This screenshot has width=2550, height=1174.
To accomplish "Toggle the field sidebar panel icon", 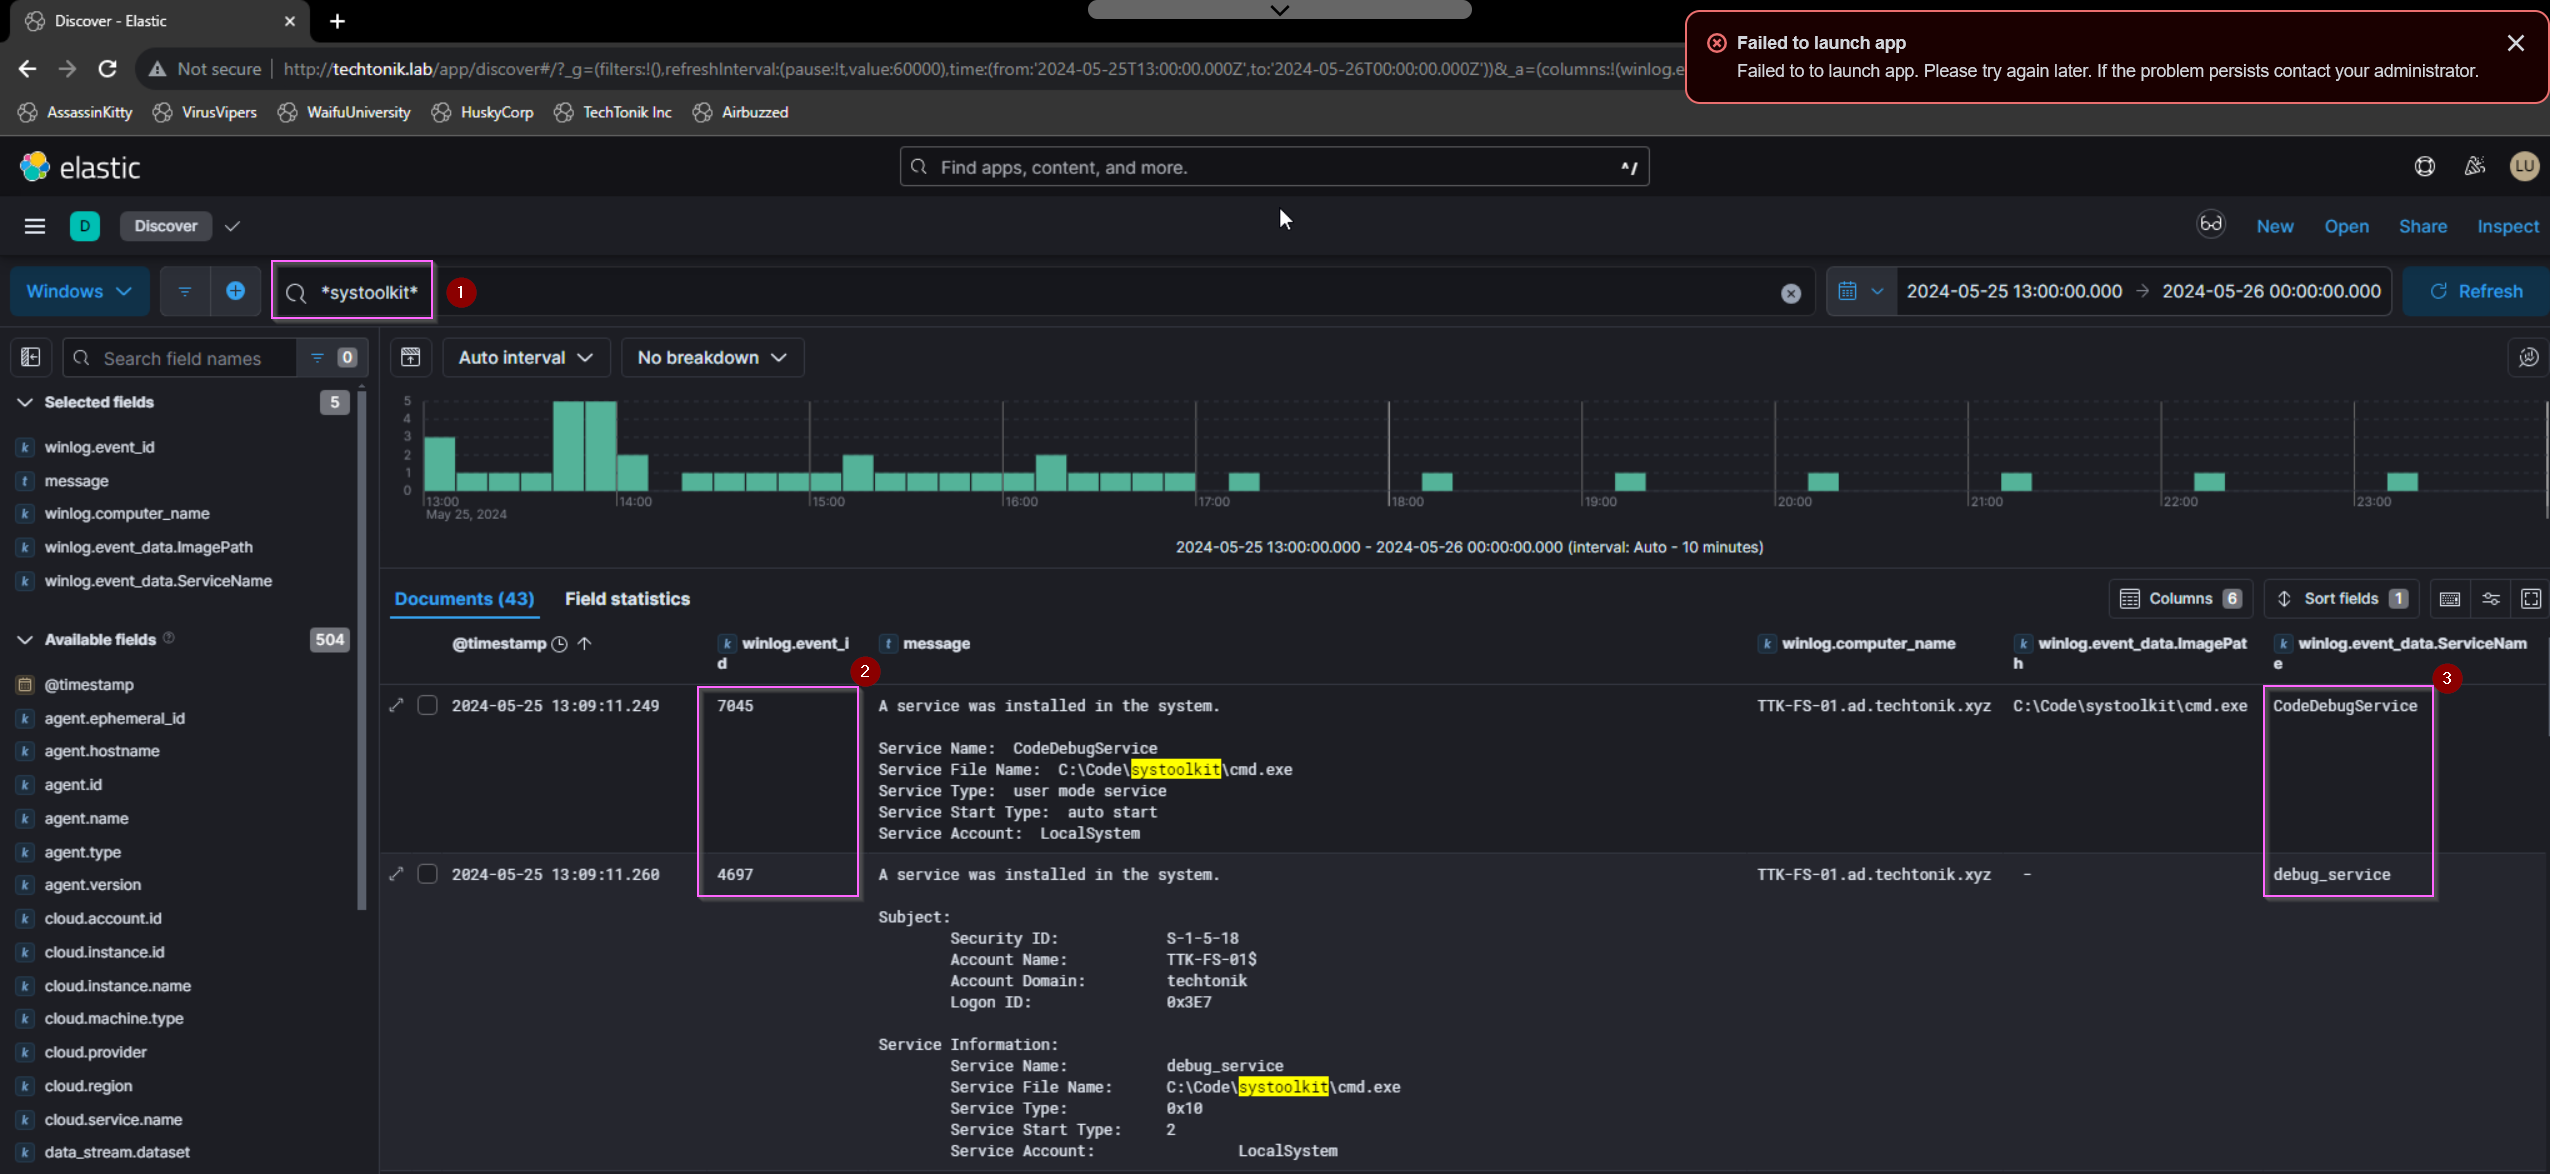I will pyautogui.click(x=31, y=357).
